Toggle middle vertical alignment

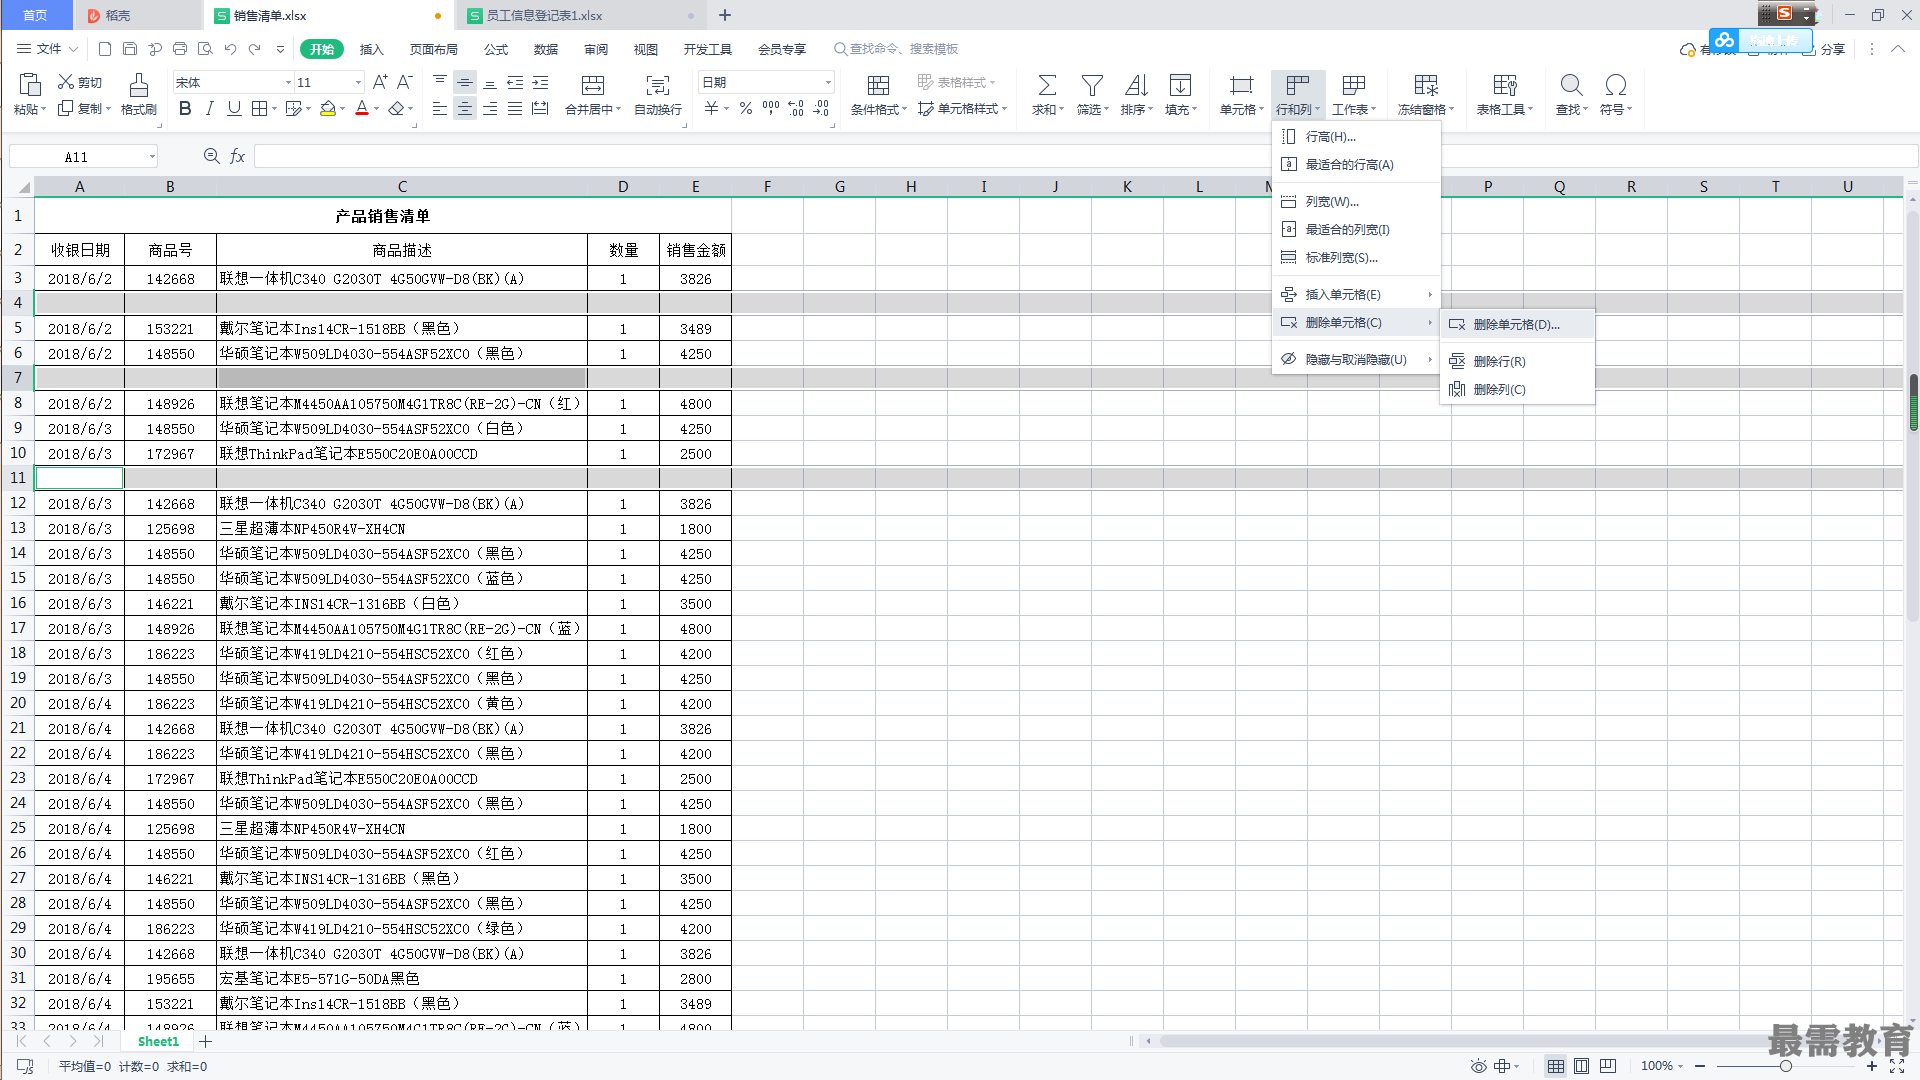click(465, 83)
